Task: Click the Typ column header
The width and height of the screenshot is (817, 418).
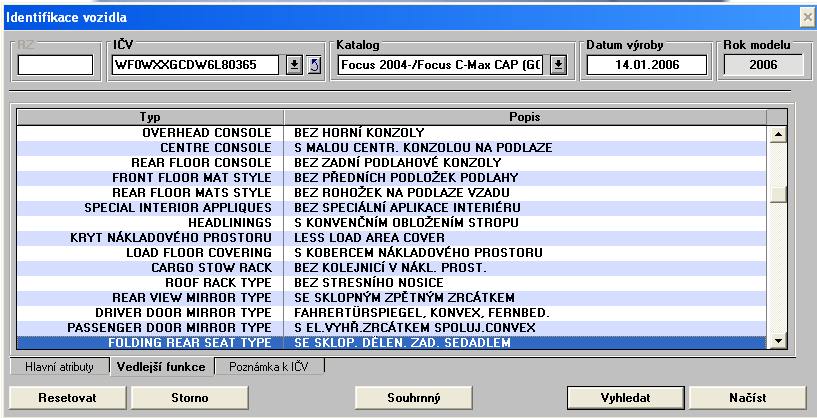Action: (x=150, y=117)
